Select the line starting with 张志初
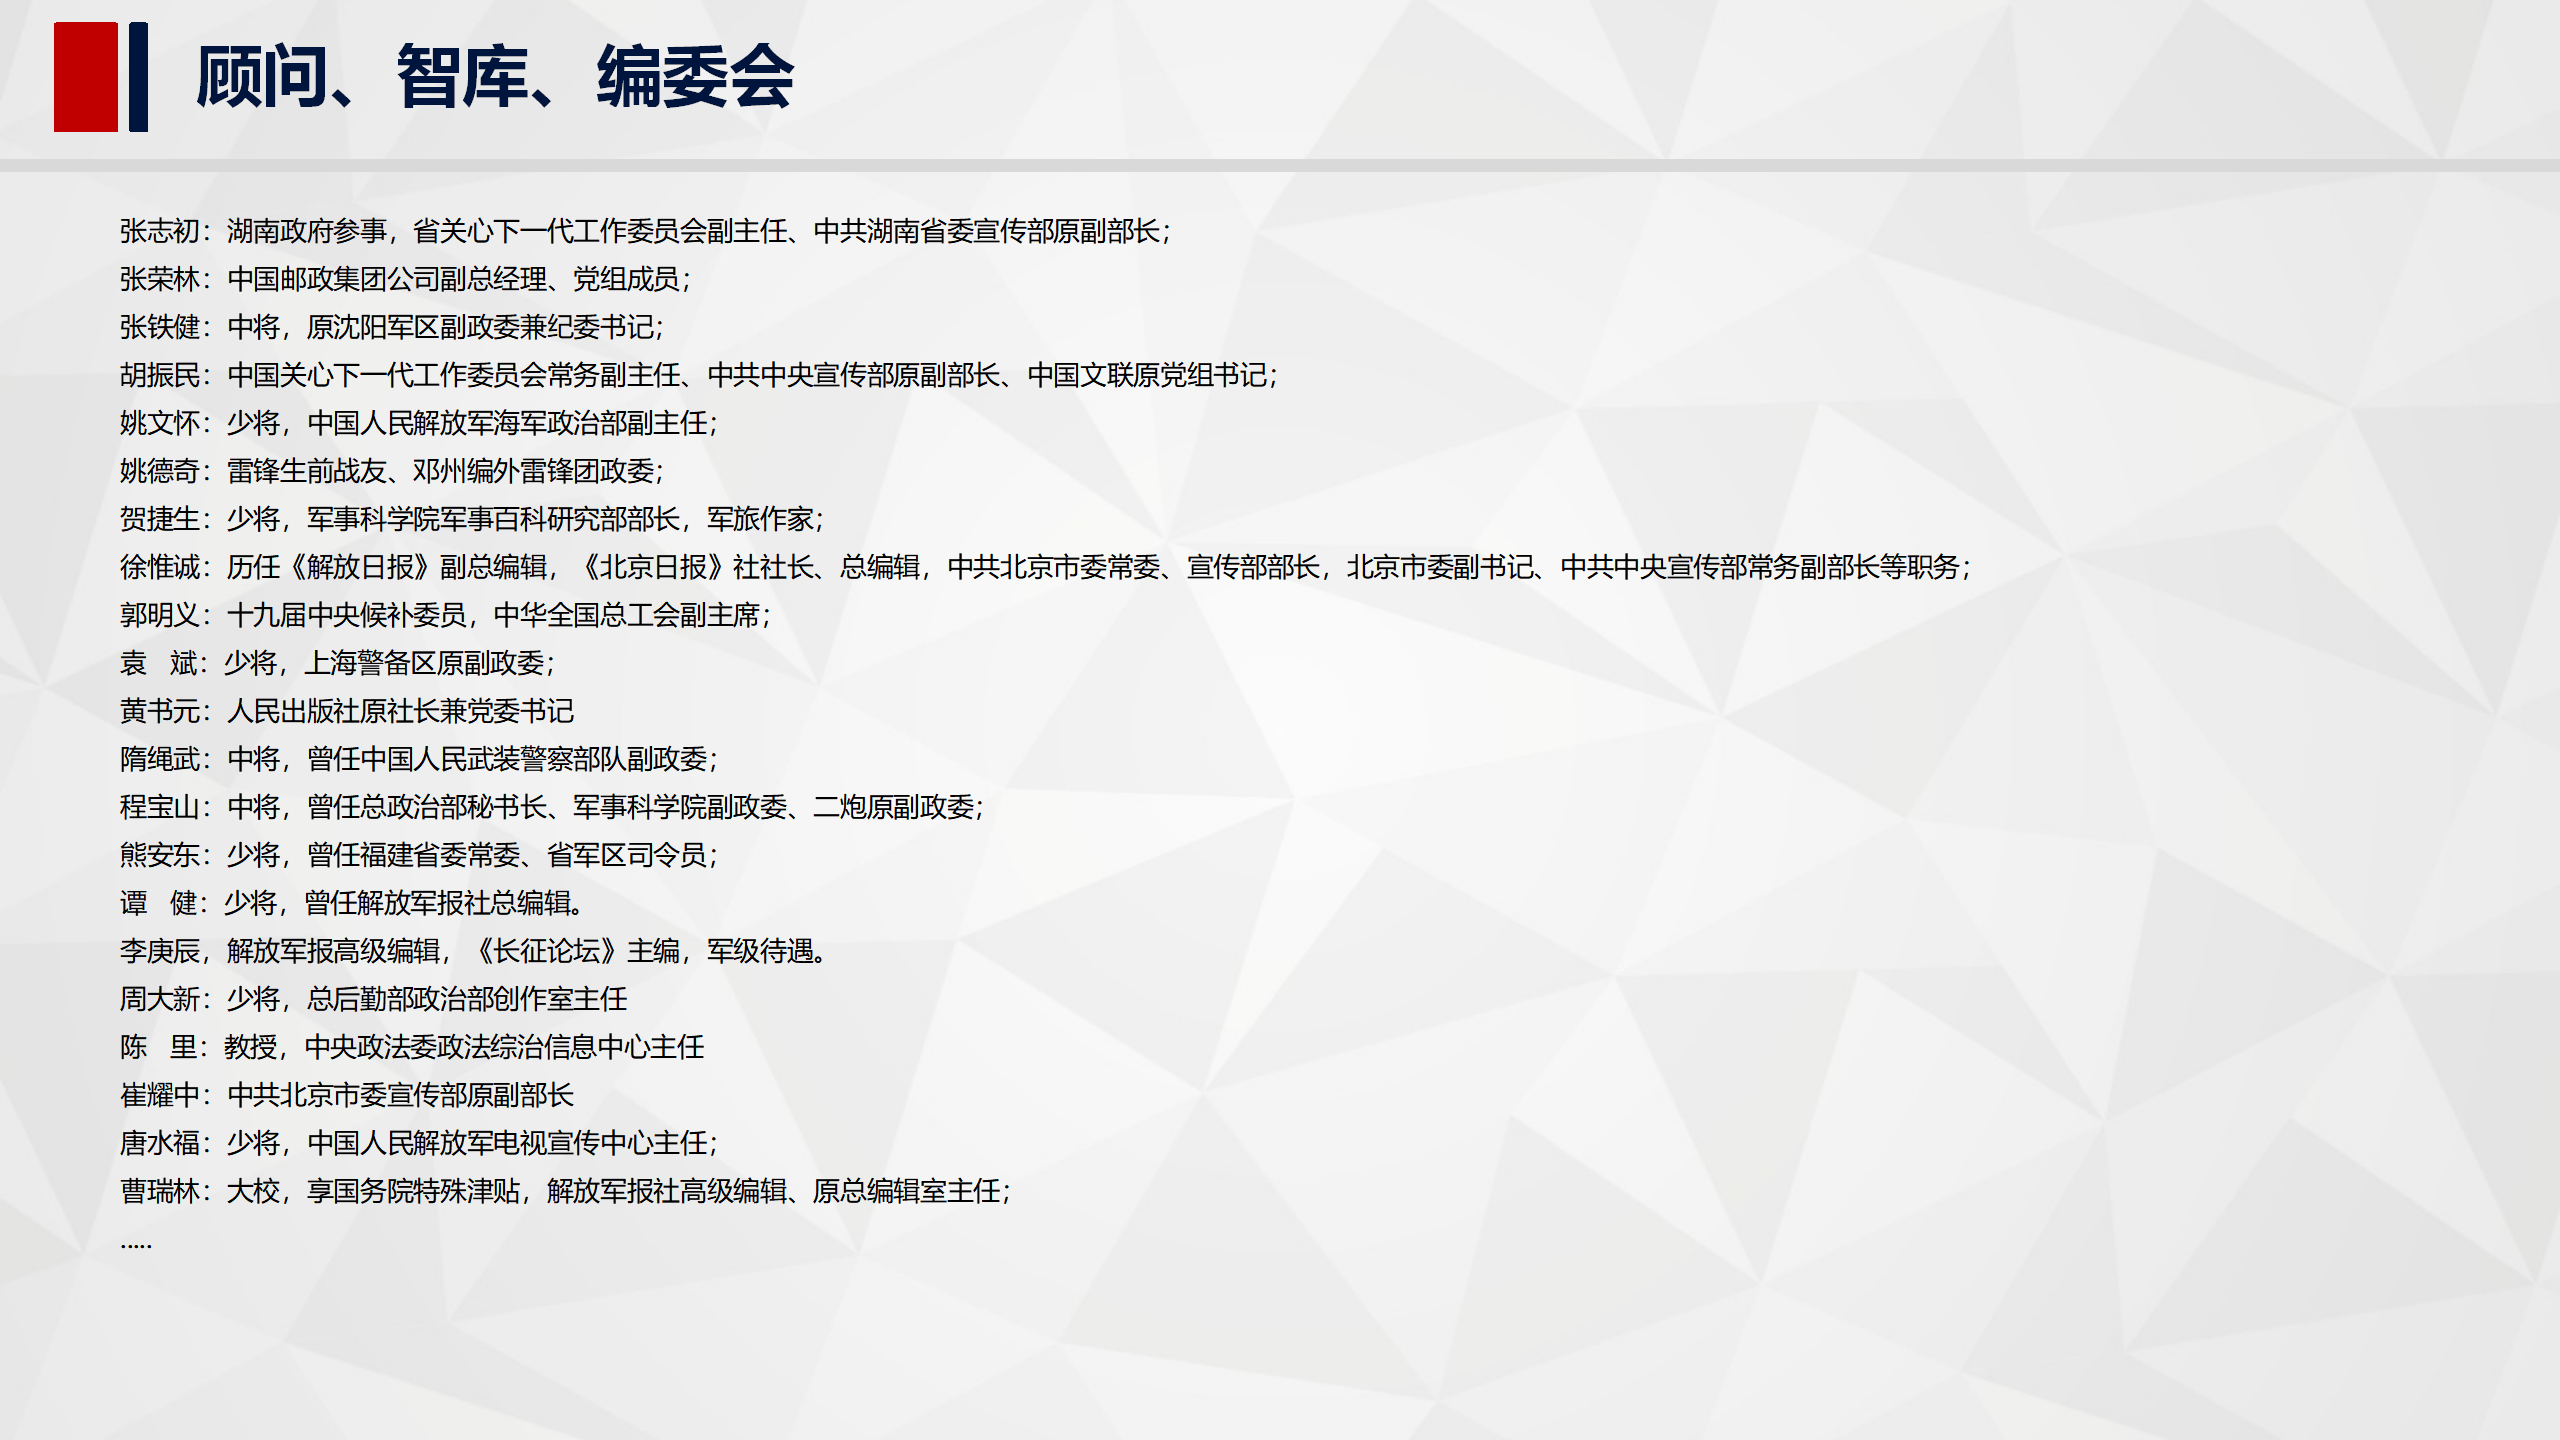 tap(645, 231)
